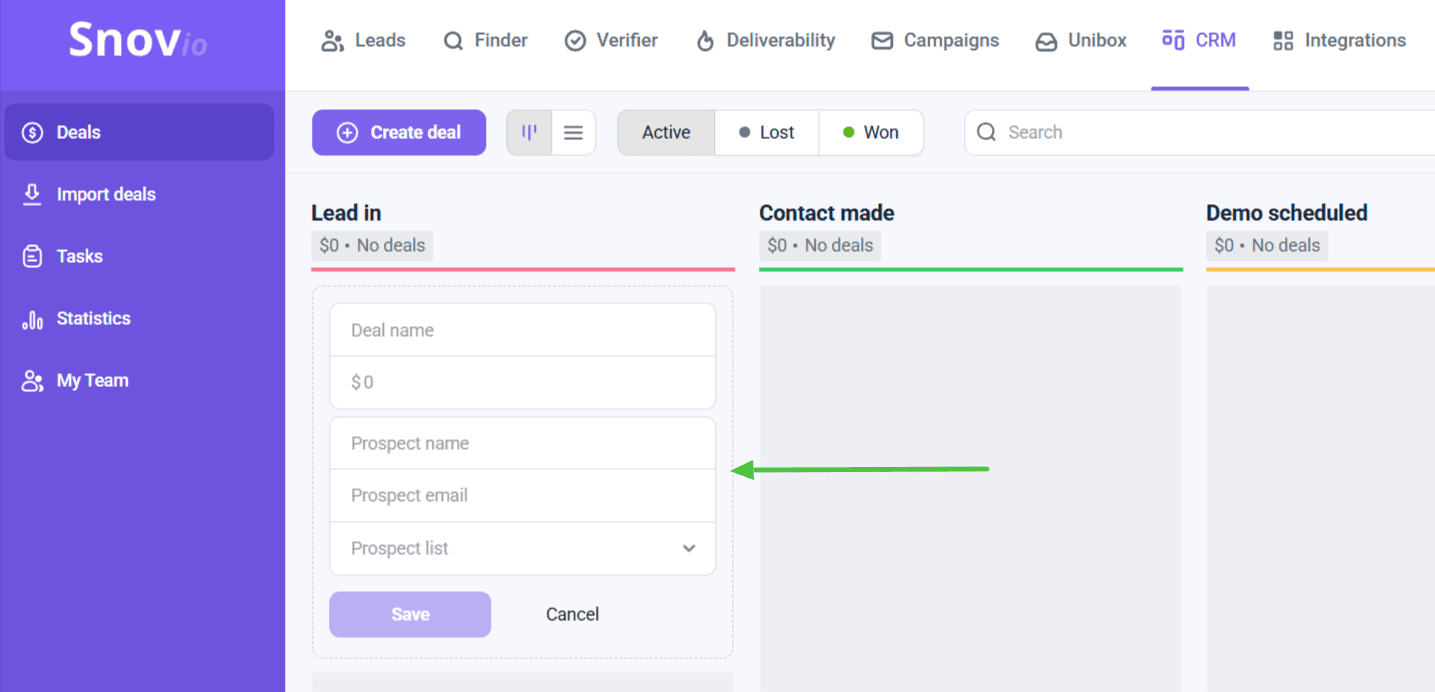Open the Campaigns tab
This screenshot has width=1435, height=692.
point(935,40)
